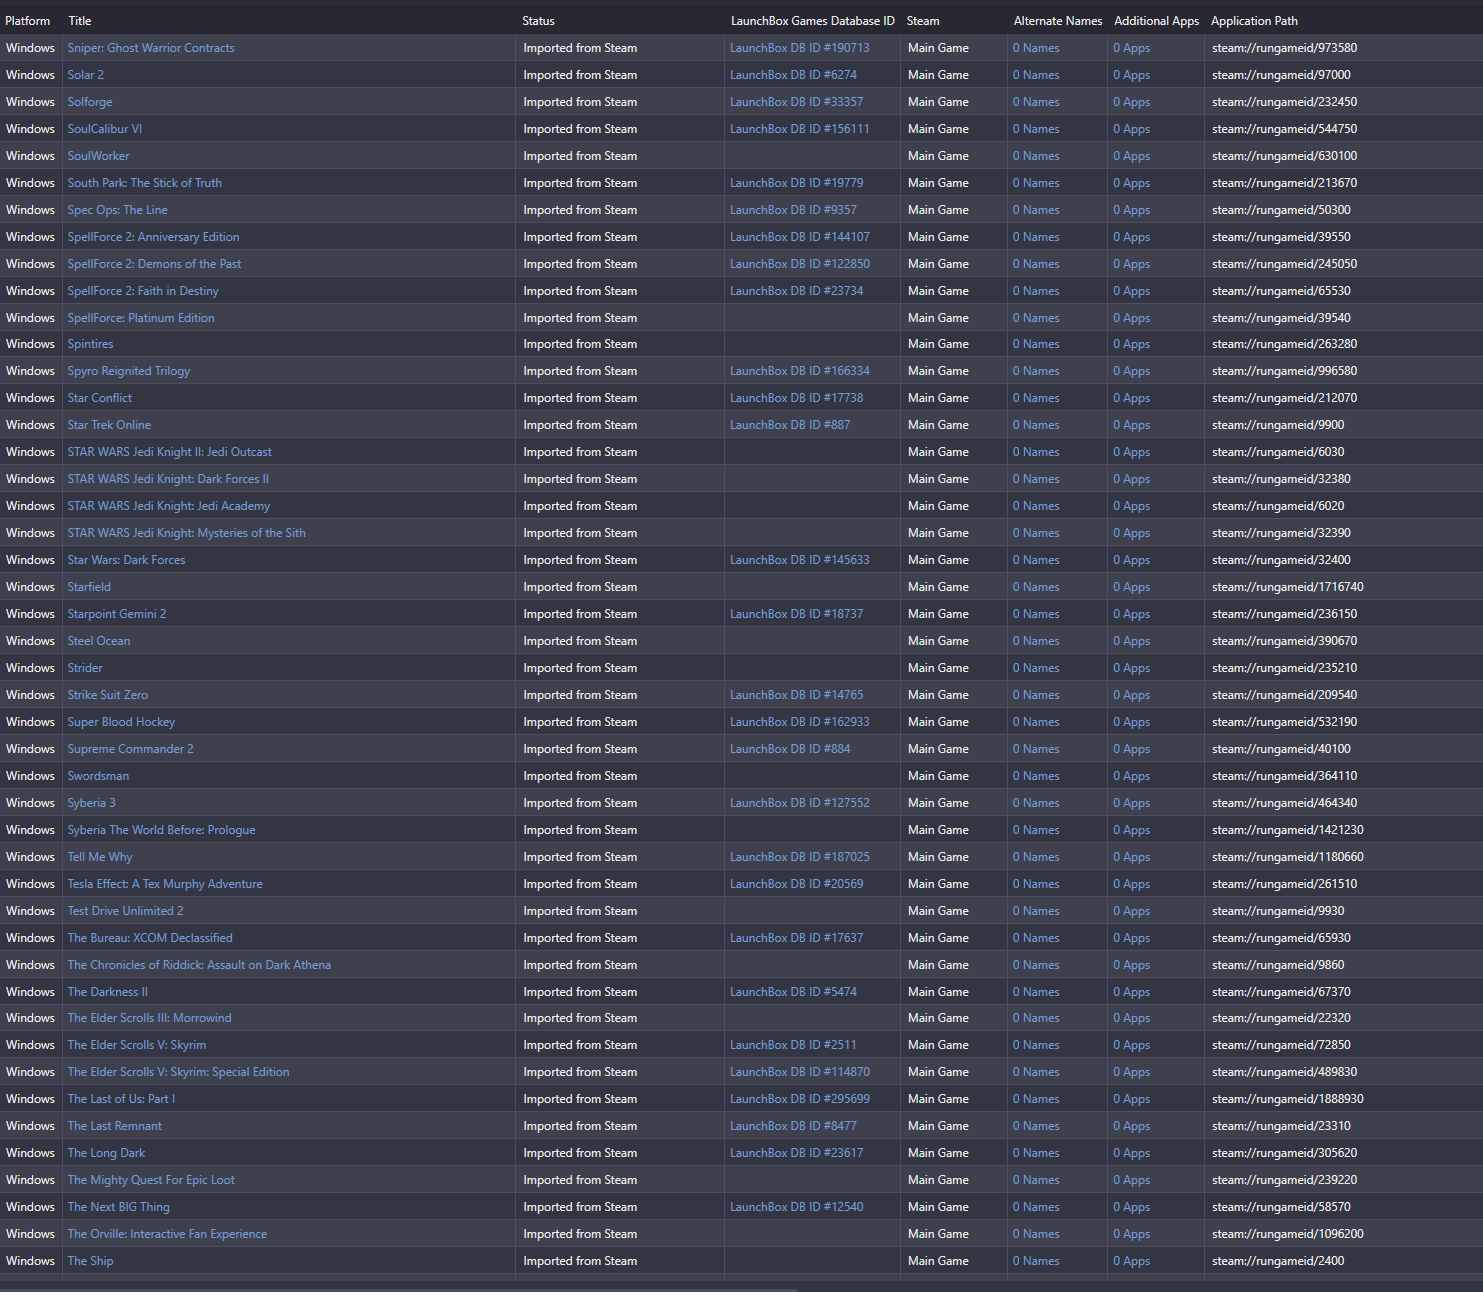Click 0 Names in the Spintires row
The height and width of the screenshot is (1292, 1483).
[1036, 344]
